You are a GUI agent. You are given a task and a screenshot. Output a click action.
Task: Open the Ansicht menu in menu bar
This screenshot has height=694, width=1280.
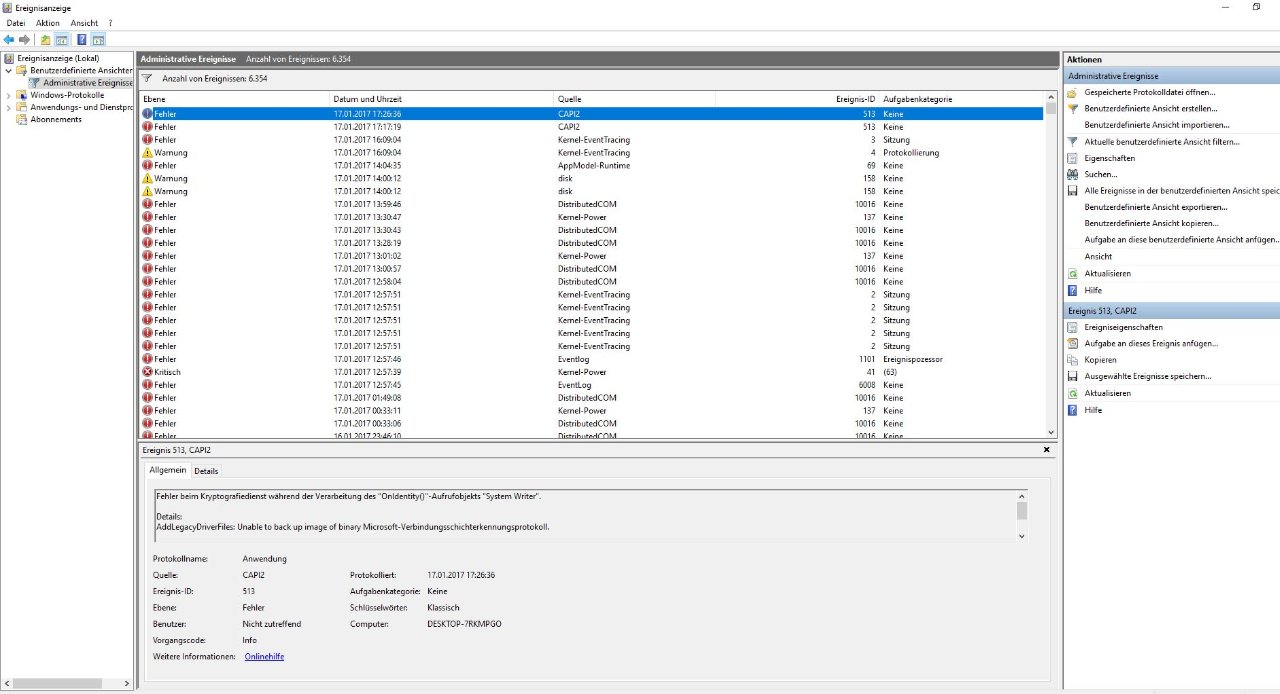[x=84, y=23]
